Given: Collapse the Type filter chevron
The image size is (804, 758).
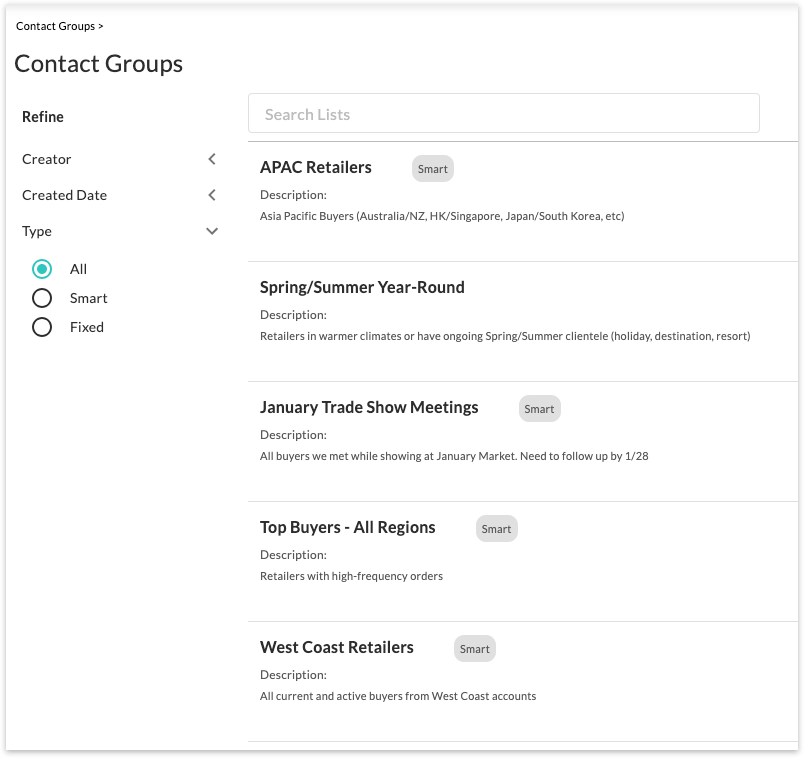Looking at the screenshot, I should click(x=212, y=231).
